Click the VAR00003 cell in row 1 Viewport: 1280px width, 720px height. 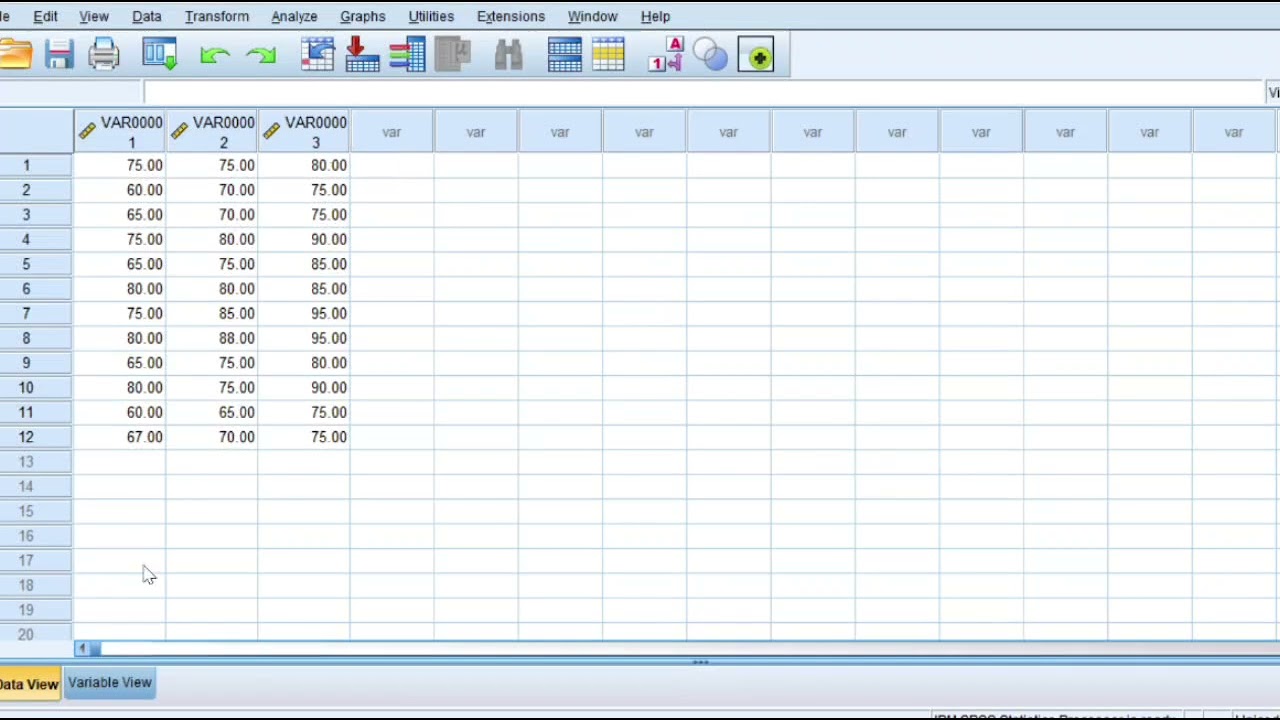coord(304,165)
